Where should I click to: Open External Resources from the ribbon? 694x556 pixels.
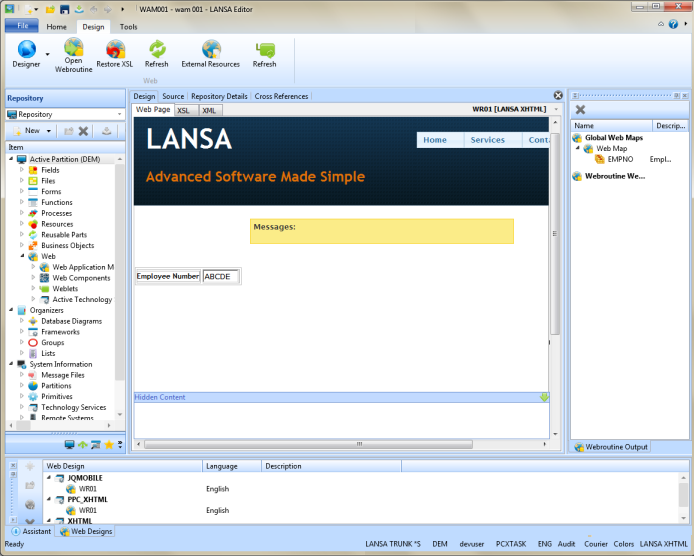211,54
